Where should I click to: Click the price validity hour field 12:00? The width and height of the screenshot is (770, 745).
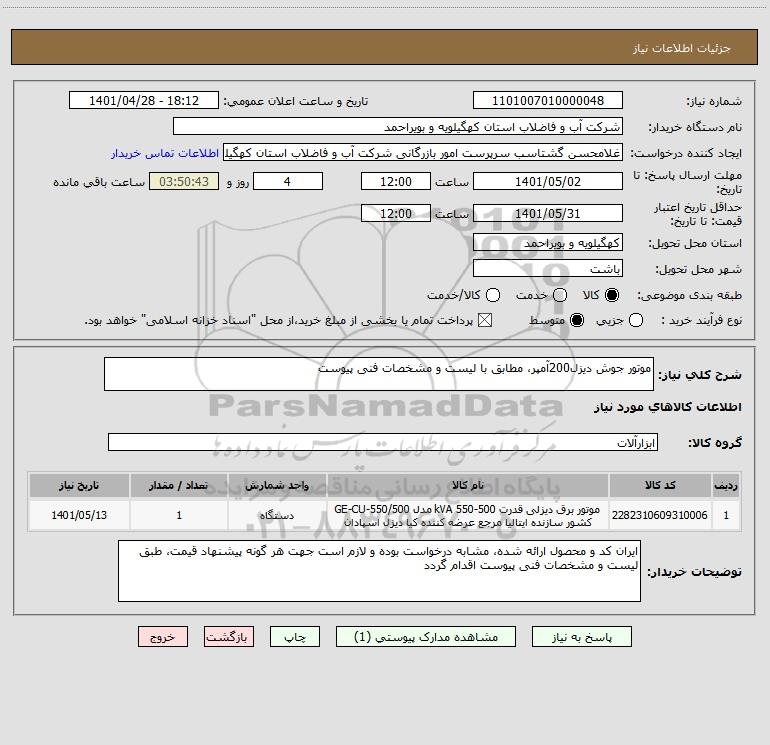(396, 213)
